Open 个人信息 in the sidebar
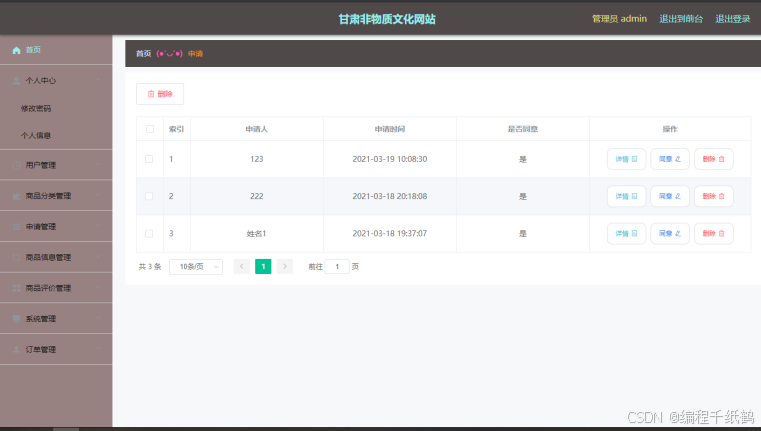 click(36, 135)
